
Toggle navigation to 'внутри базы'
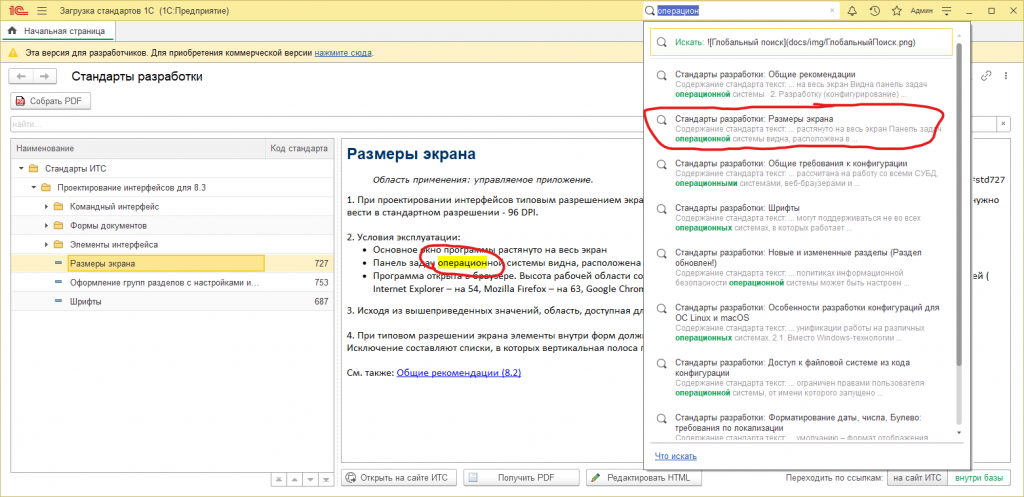click(x=979, y=478)
